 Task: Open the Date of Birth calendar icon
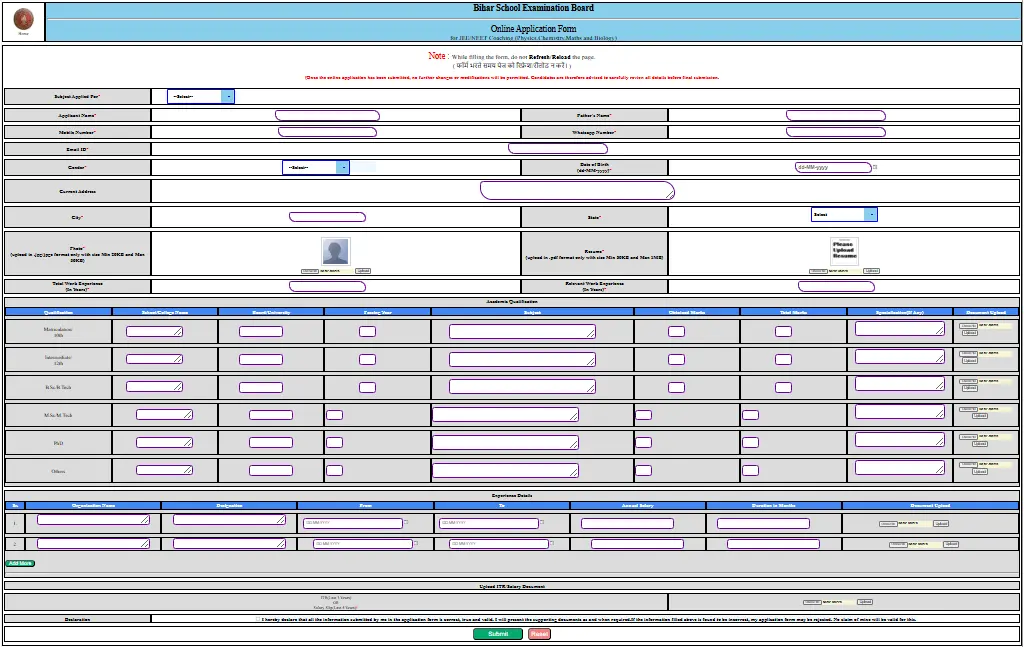coord(875,167)
